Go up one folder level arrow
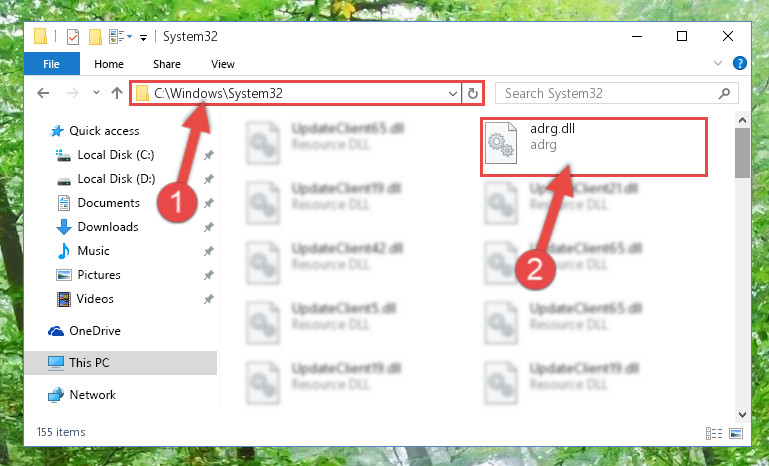This screenshot has height=466, width=769. click(117, 93)
